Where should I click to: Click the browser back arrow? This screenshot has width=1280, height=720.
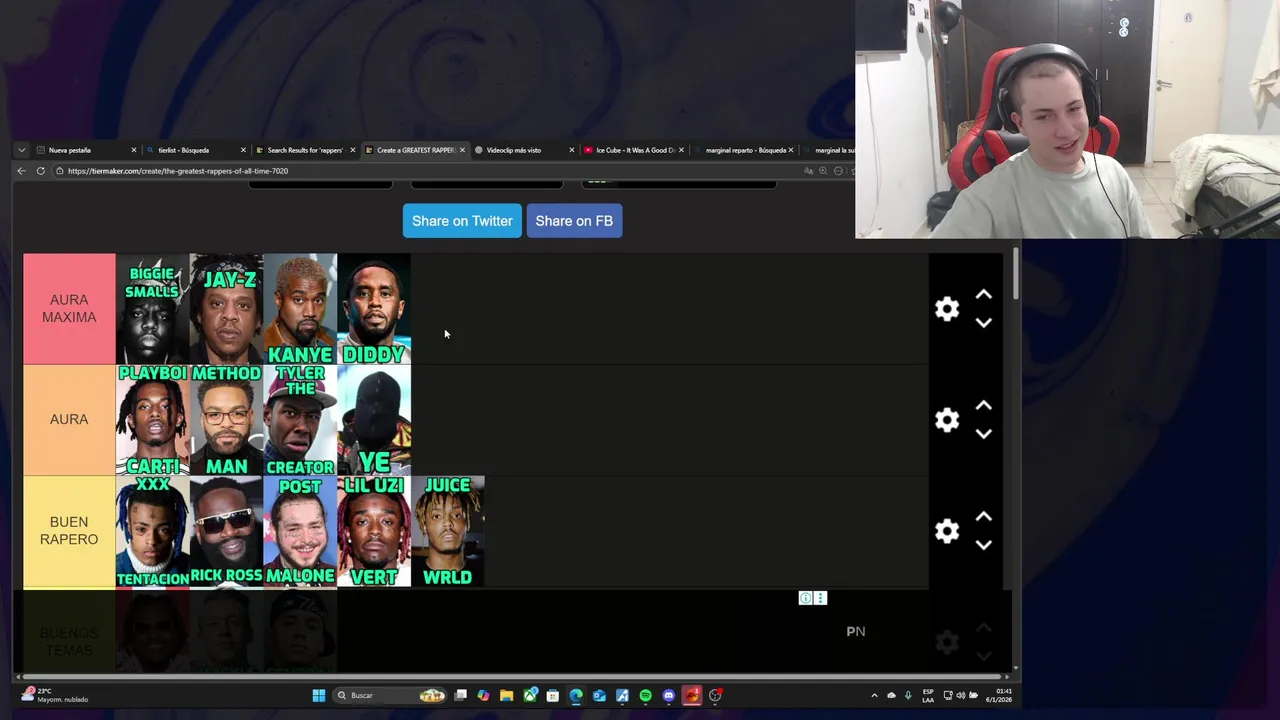point(21,171)
